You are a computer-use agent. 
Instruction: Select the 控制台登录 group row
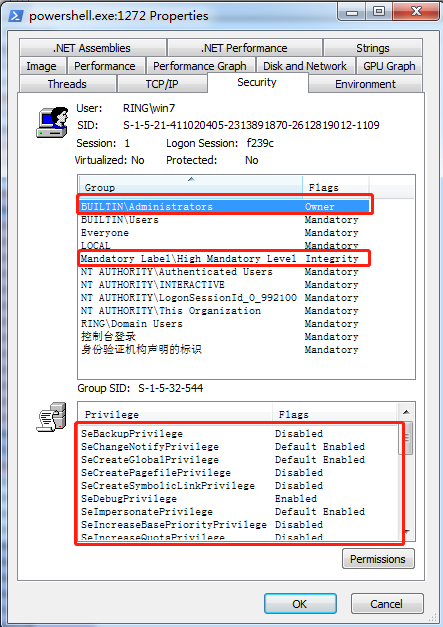point(224,337)
